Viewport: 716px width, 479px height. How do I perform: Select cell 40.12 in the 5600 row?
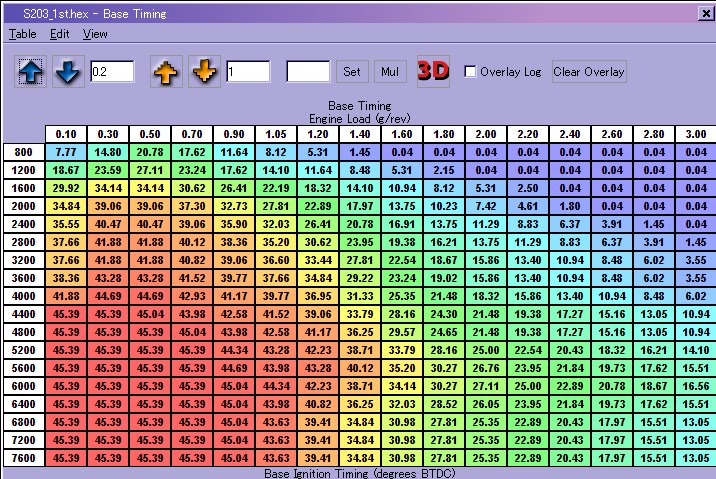(360, 368)
